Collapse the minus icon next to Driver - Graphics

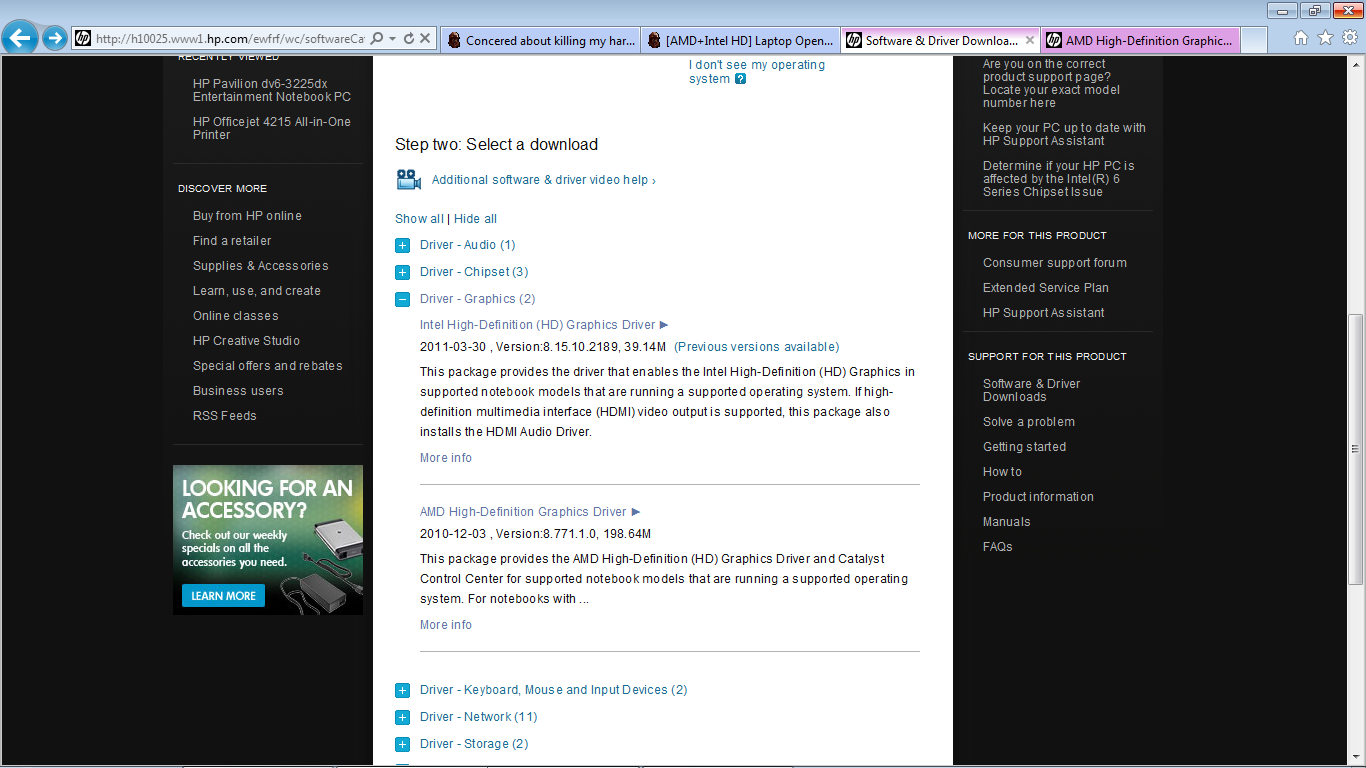pos(402,299)
